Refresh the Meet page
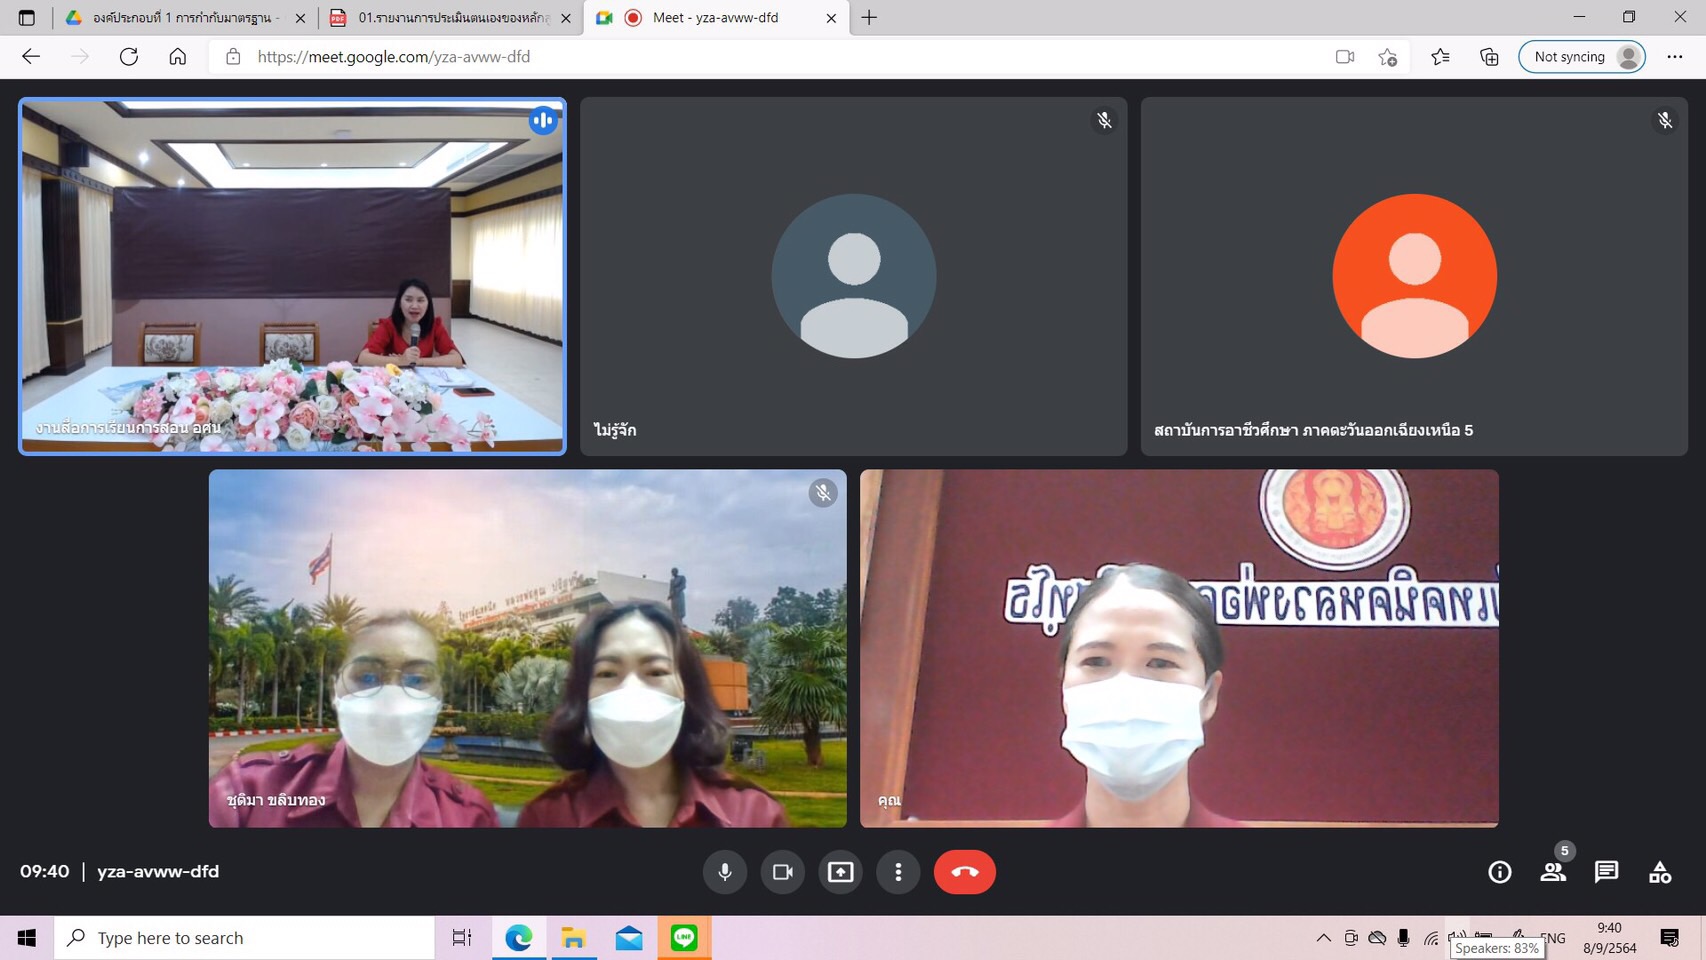This screenshot has width=1706, height=960. pyautogui.click(x=129, y=57)
